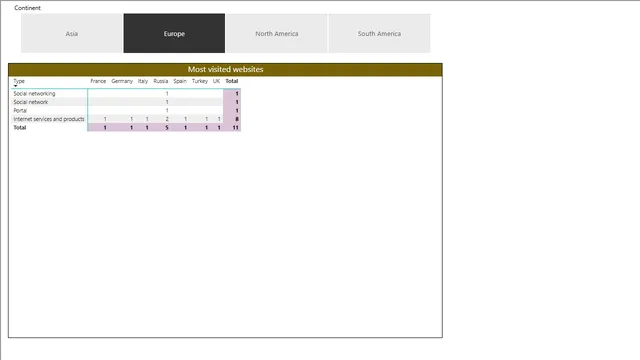The image size is (640, 360).
Task: Click row total for Social networking
Action: [237, 93]
